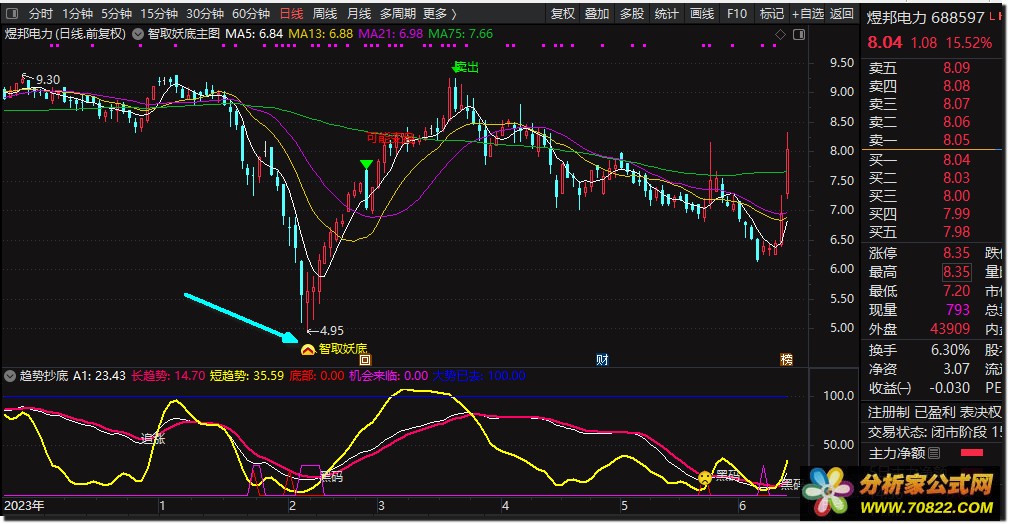Click MA75: 7.66 value
Viewport: 1010px width, 524px height.
pos(460,34)
